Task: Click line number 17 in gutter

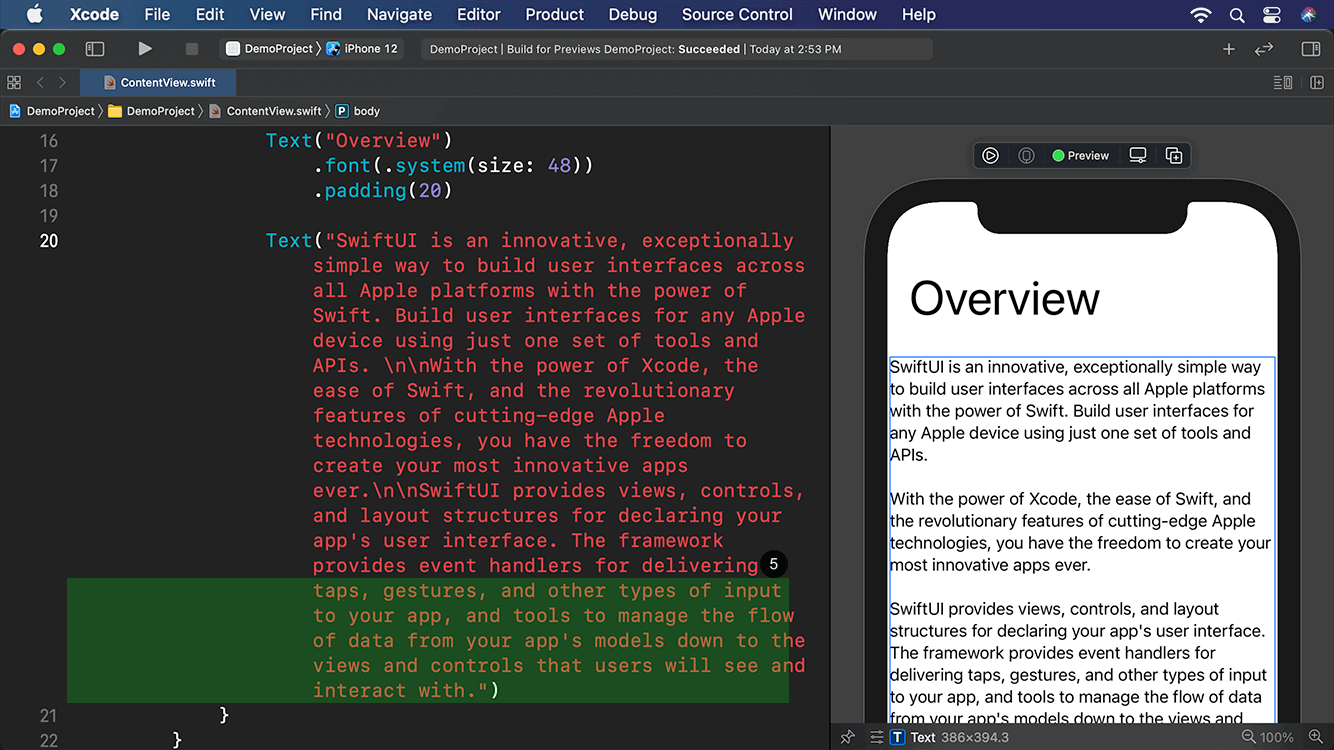Action: click(48, 166)
